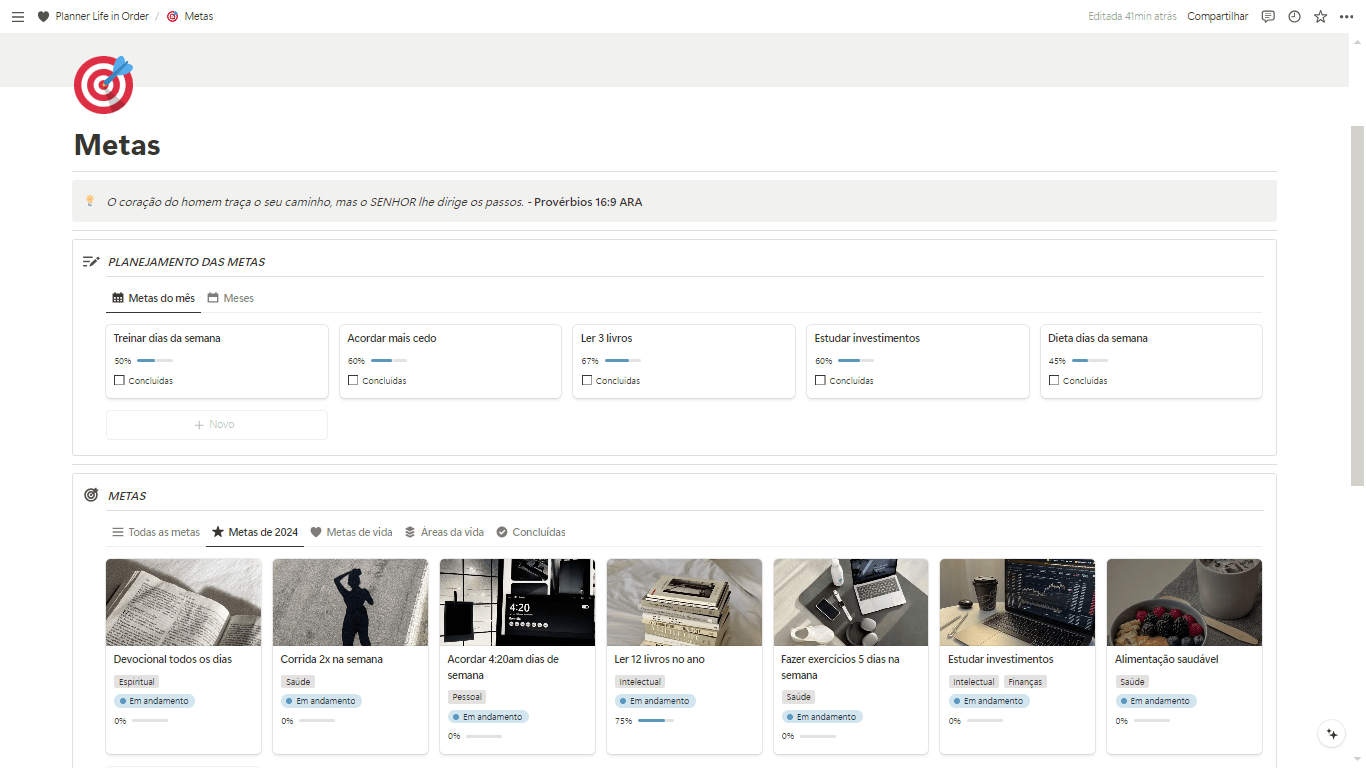Open the comments icon in top bar
The image size is (1366, 768).
(1268, 17)
